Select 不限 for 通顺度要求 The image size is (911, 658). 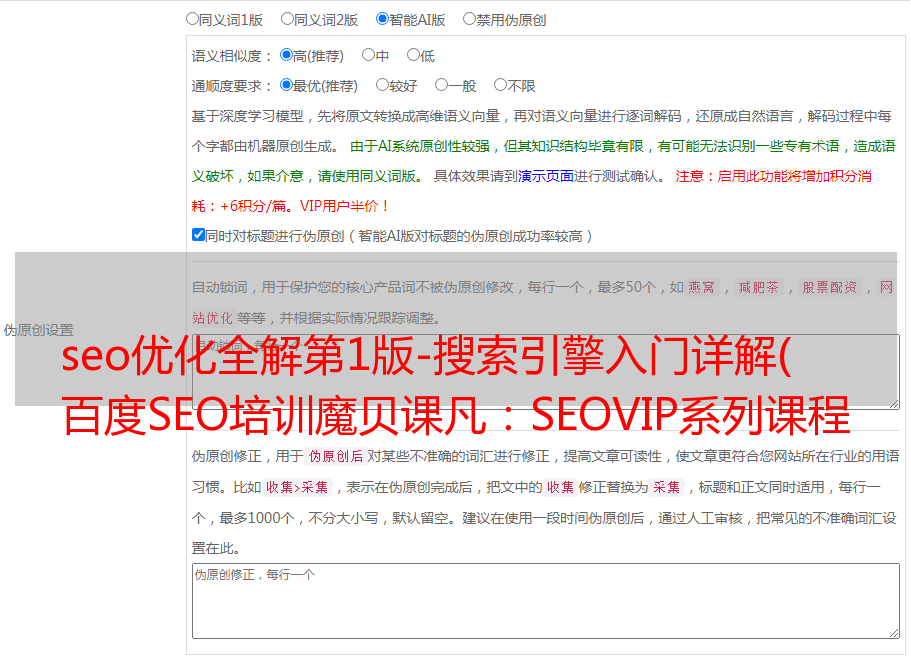click(500, 85)
